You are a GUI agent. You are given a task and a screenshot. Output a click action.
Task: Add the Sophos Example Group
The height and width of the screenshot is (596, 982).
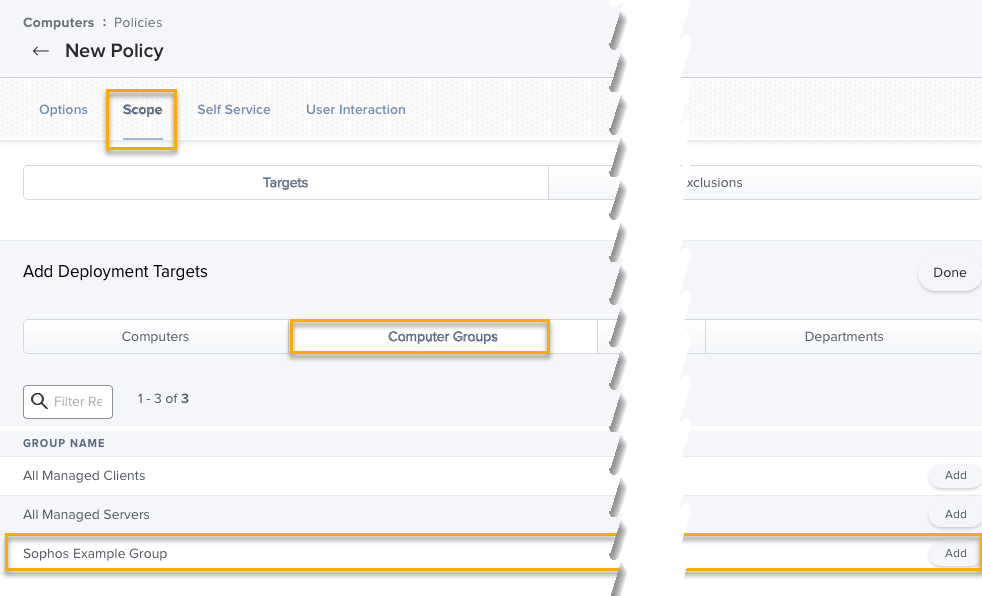click(955, 553)
